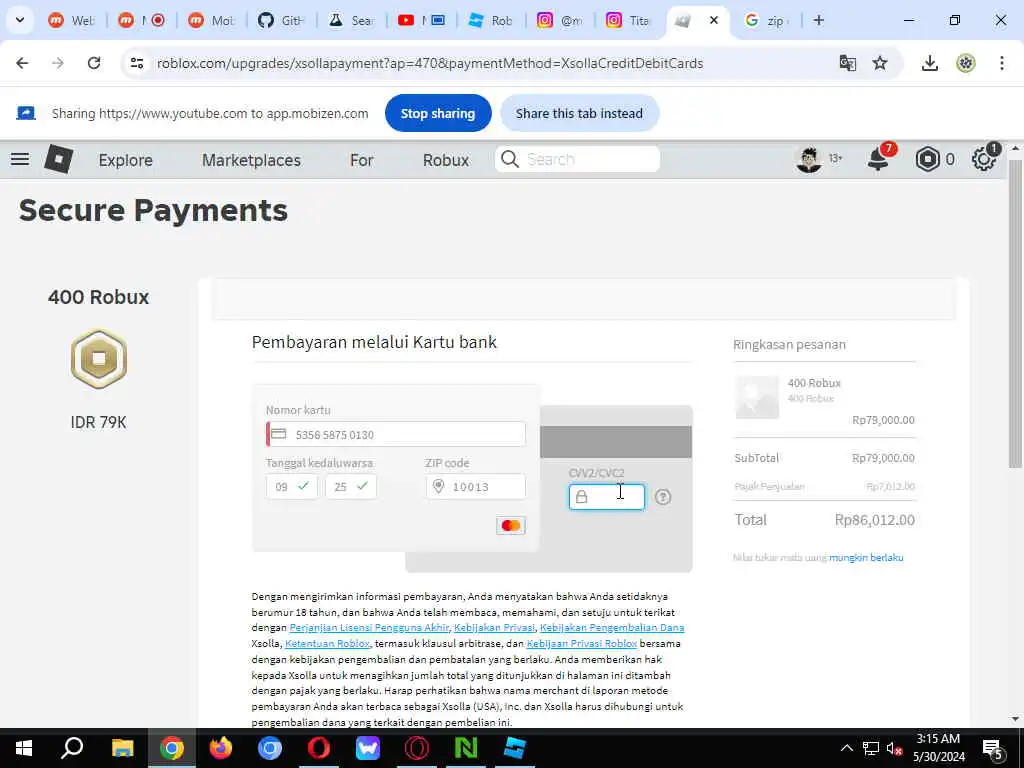This screenshot has height=768, width=1024.
Task: Open Chrome three-dot menu
Action: click(x=1001, y=63)
